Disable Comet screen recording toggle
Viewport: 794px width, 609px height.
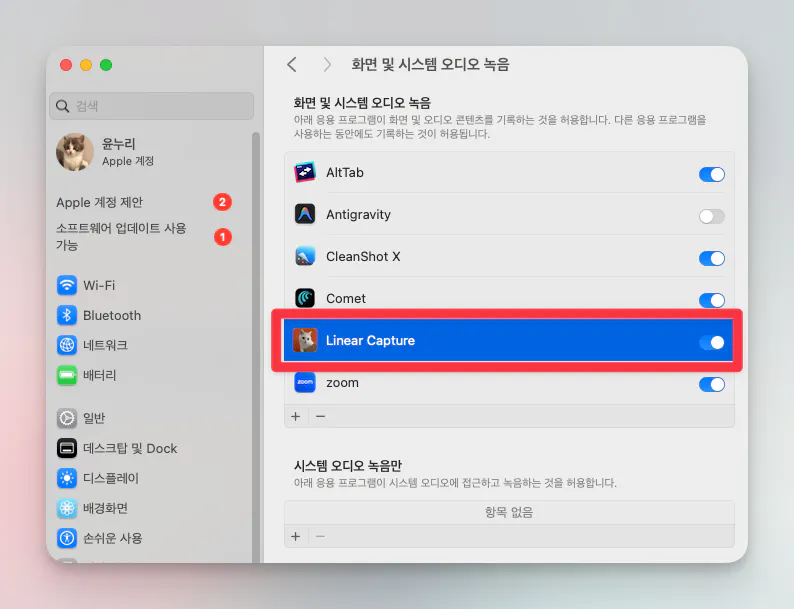click(711, 300)
